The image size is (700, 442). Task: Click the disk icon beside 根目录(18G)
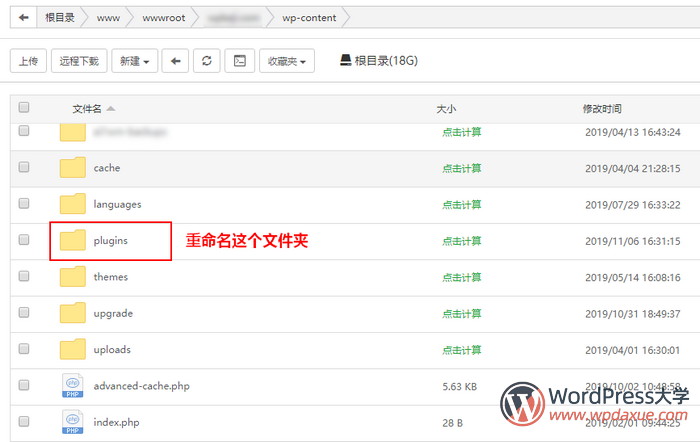coord(346,60)
